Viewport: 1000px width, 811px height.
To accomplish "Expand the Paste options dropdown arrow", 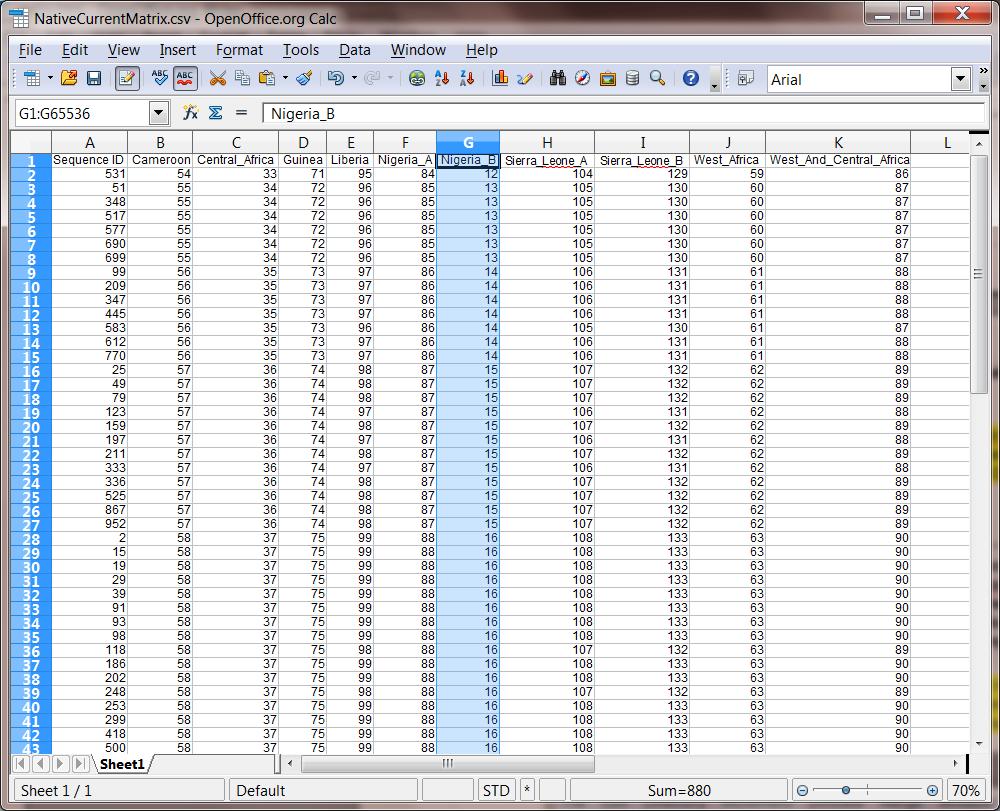I will 285,78.
